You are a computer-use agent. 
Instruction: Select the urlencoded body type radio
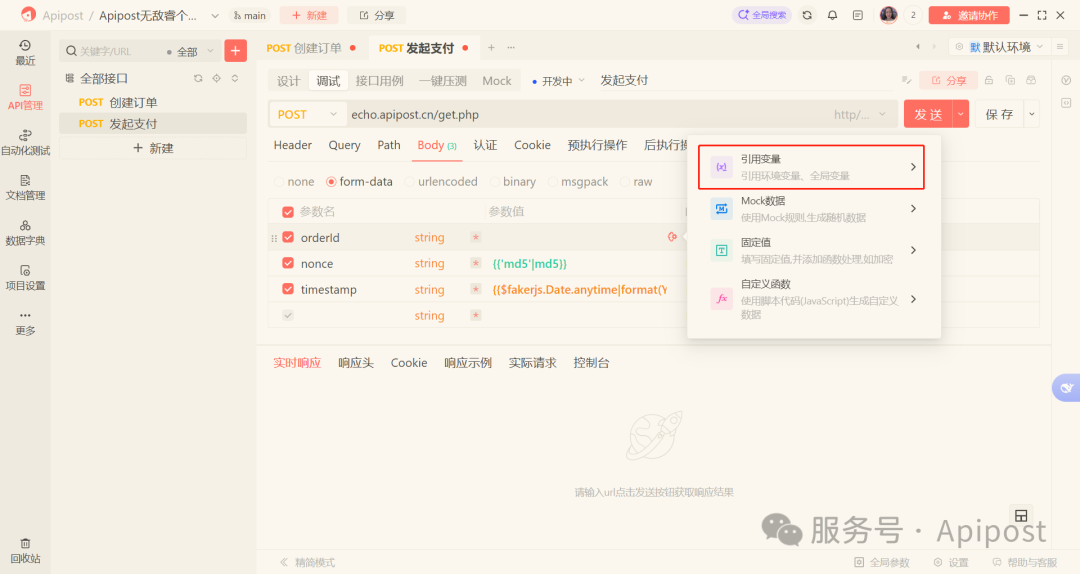(x=410, y=182)
